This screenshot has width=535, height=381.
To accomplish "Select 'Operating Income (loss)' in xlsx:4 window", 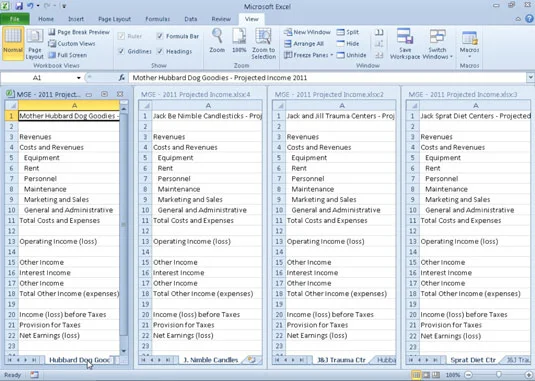I will point(192,241).
